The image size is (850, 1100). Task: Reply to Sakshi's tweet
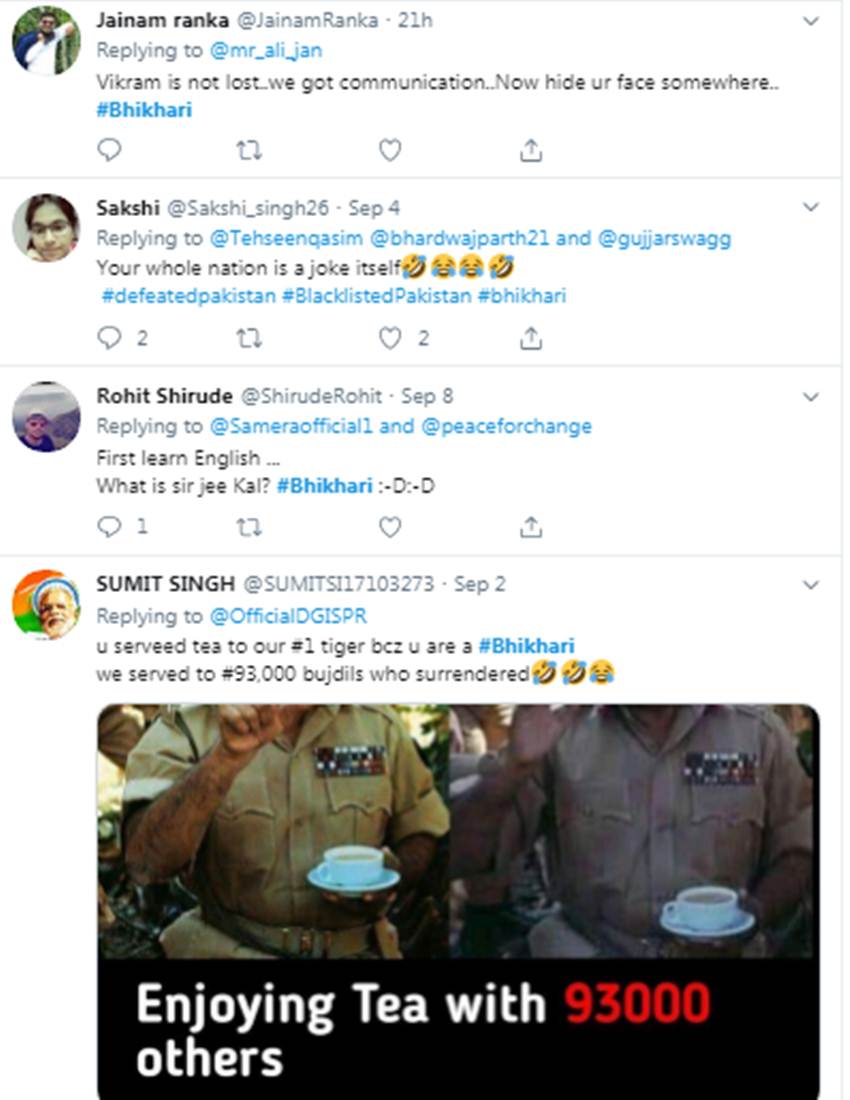click(109, 338)
